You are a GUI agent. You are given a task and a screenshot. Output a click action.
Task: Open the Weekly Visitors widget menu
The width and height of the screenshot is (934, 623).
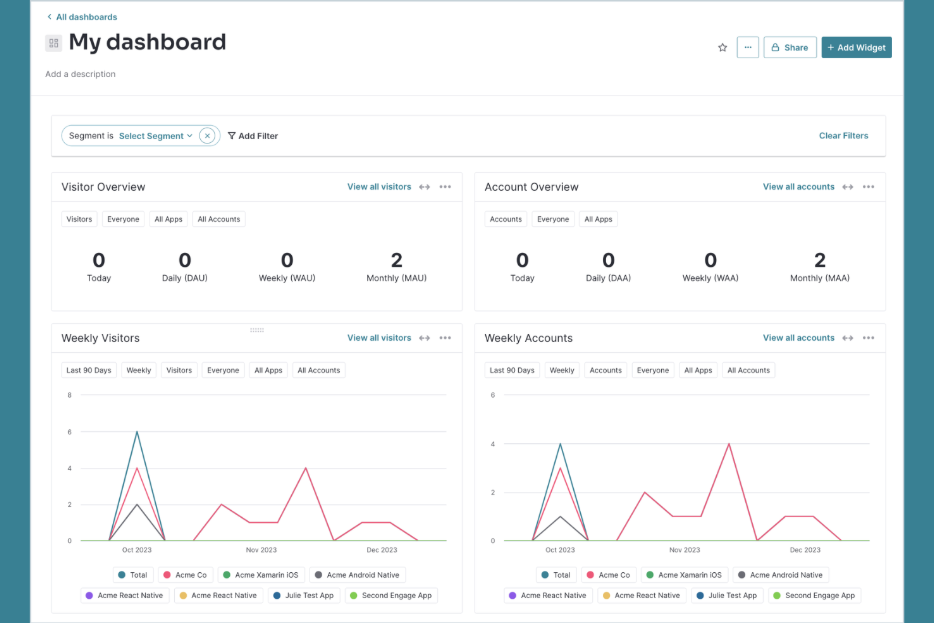point(444,338)
